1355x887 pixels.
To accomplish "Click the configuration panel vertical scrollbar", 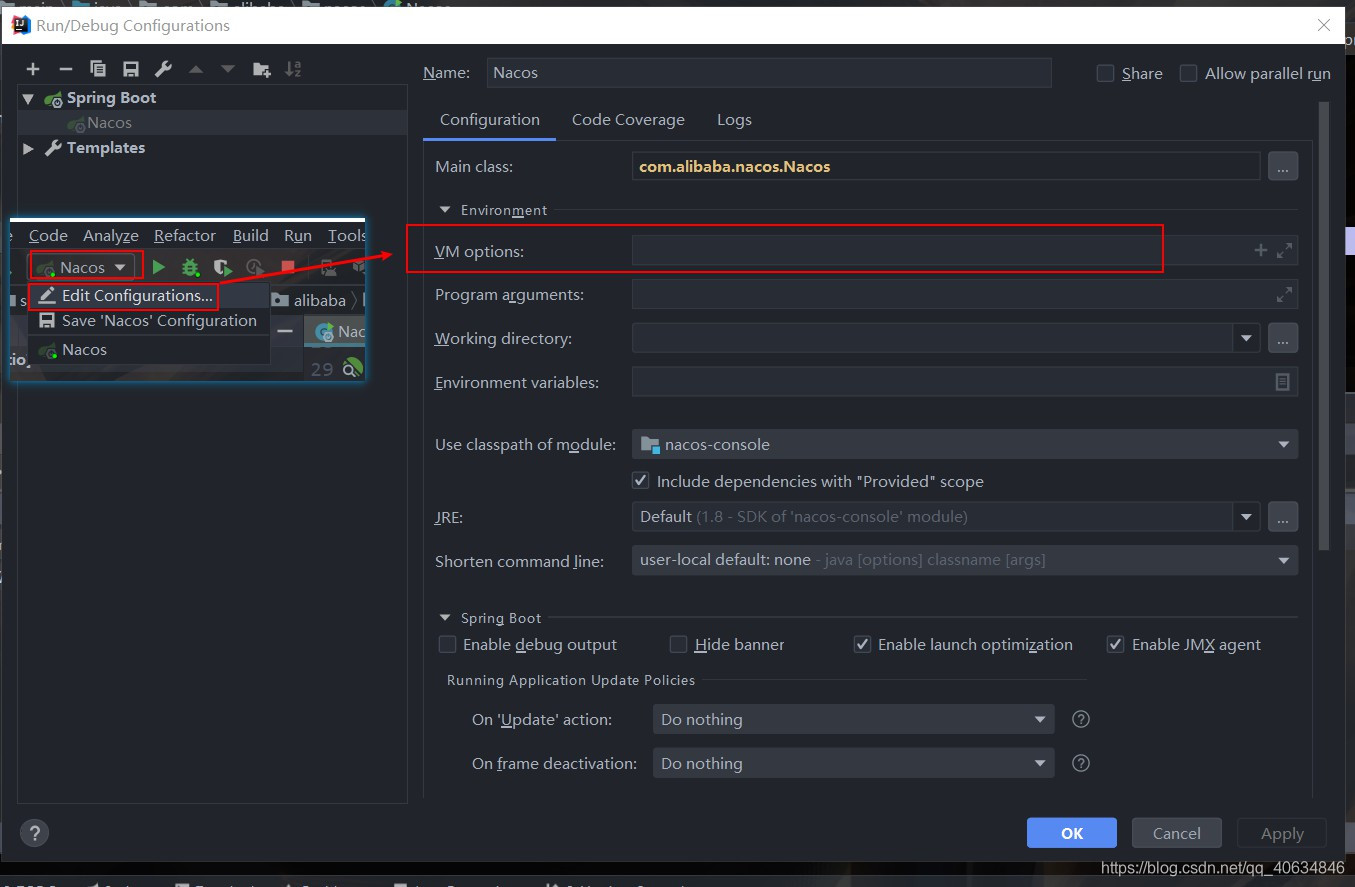I will 1324,325.
